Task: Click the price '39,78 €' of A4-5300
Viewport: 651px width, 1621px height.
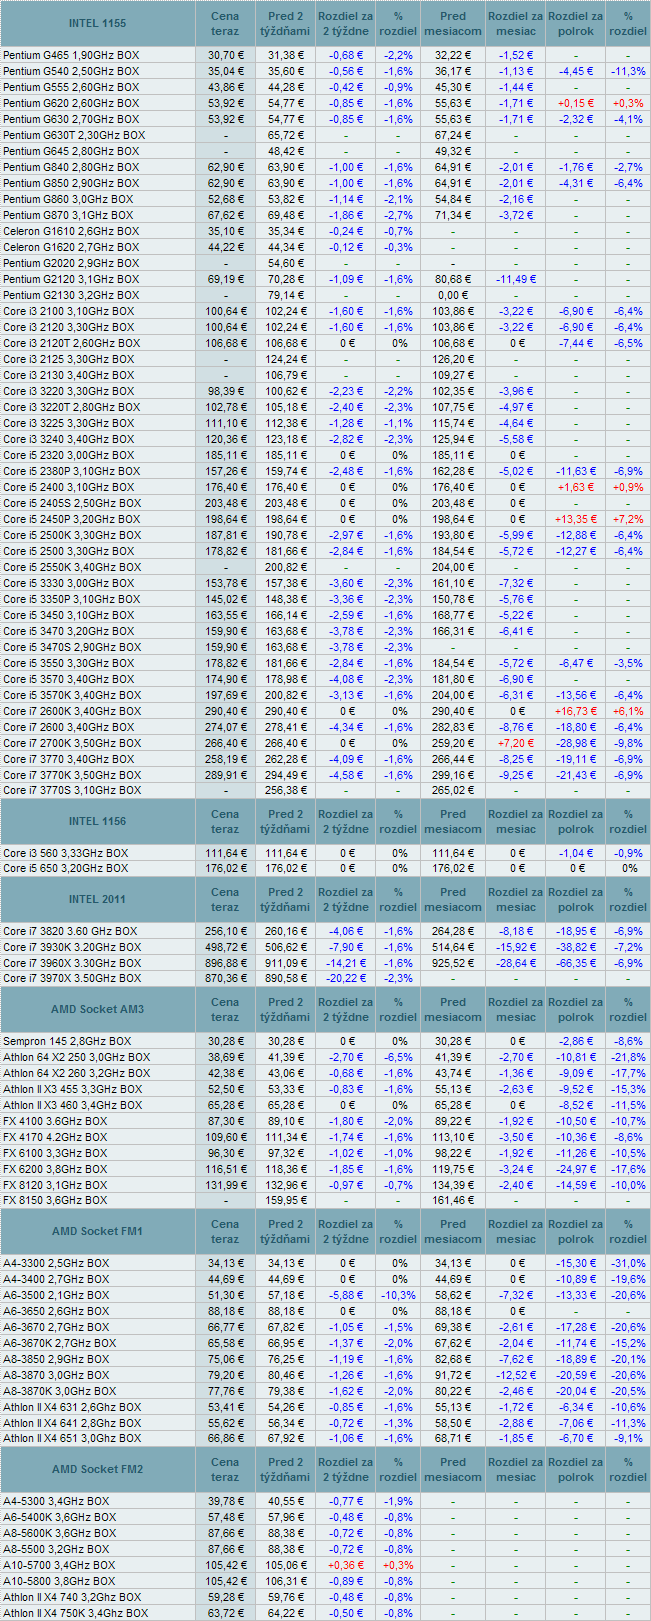Action: (225, 1501)
